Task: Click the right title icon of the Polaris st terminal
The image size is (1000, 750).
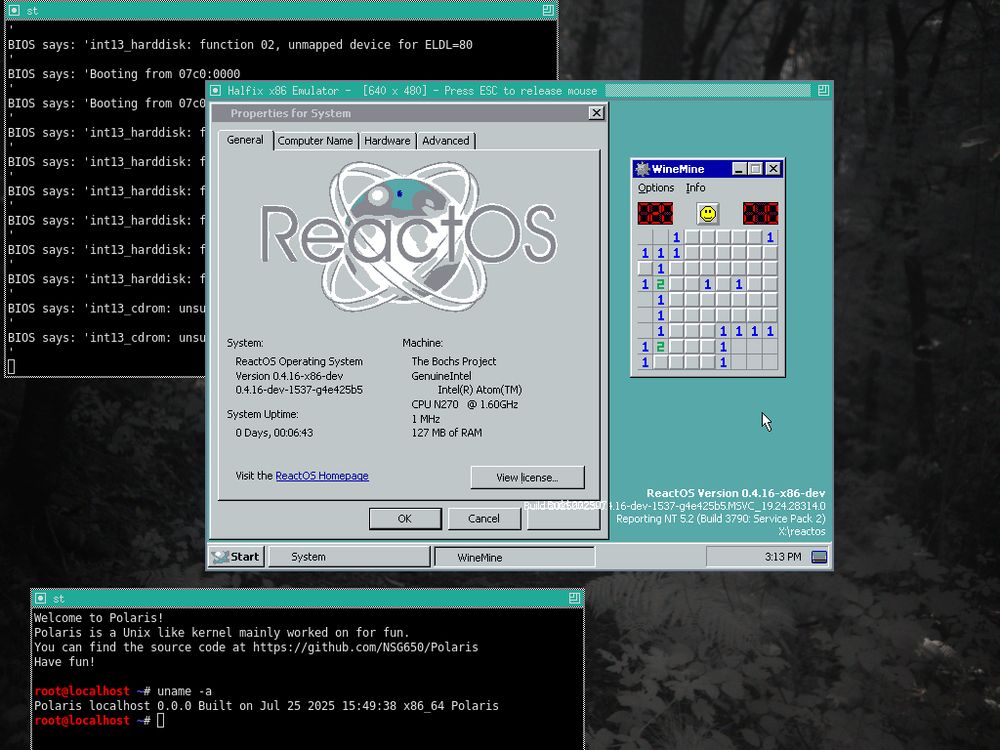Action: (574, 598)
